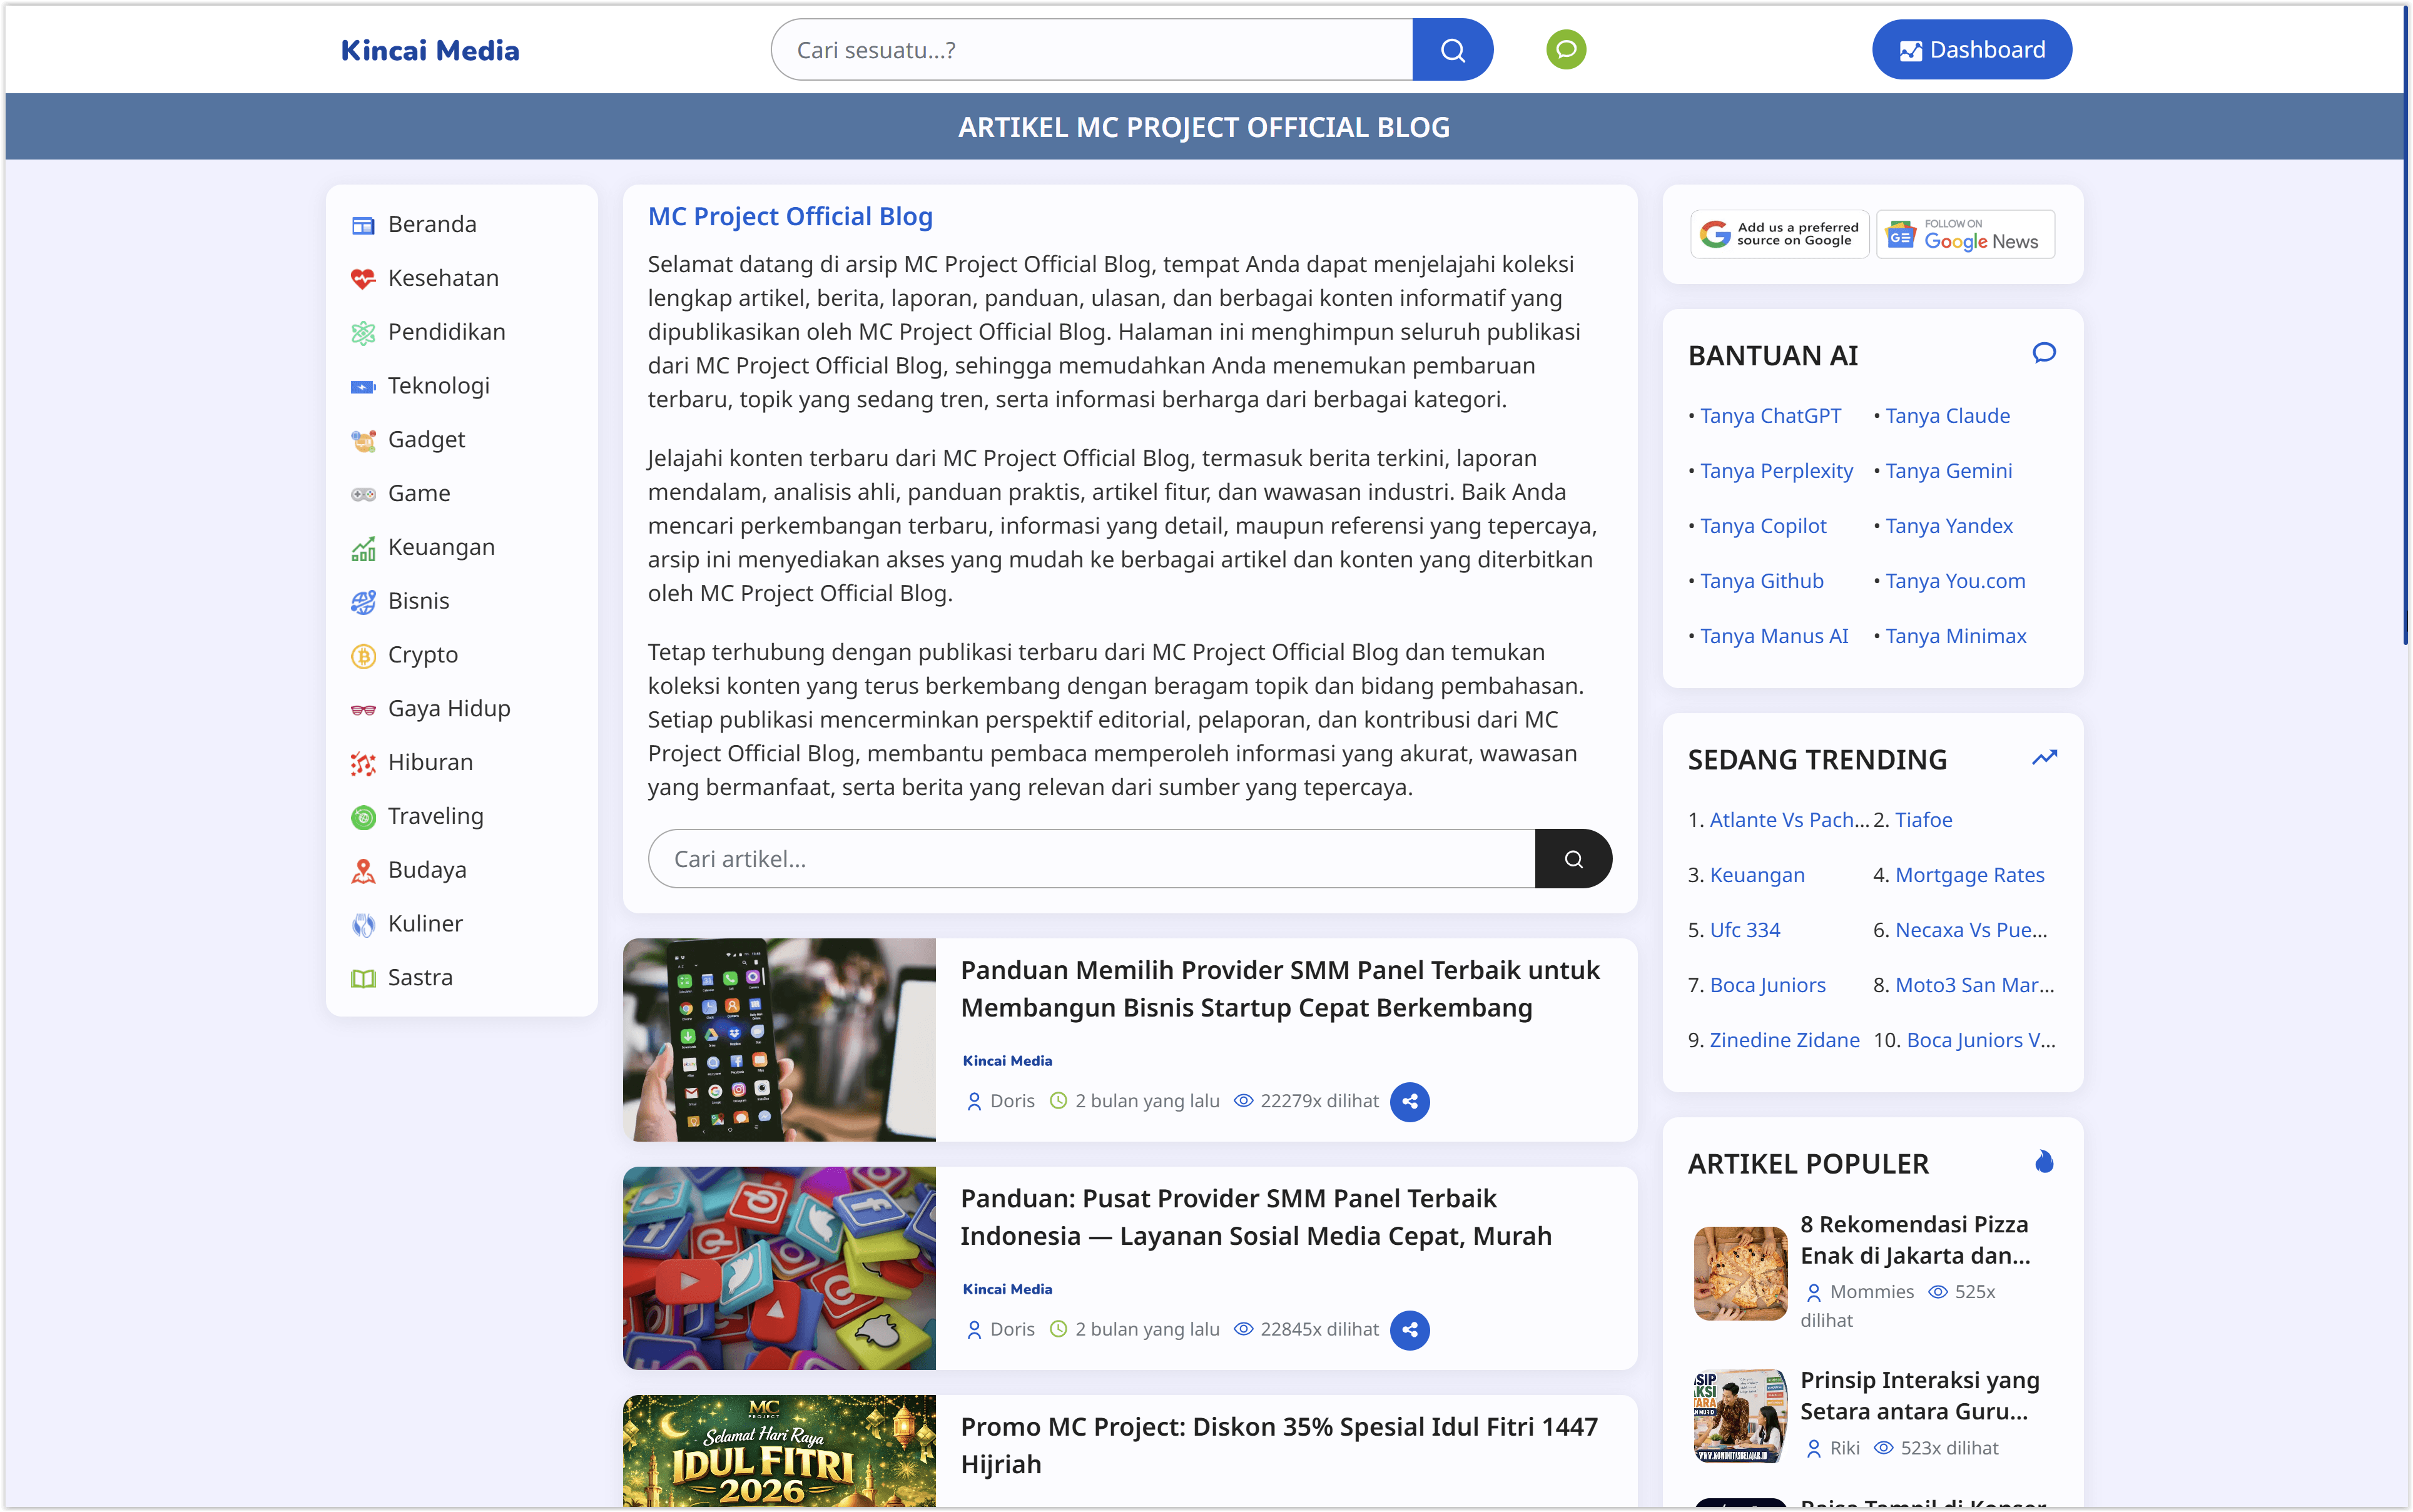Screen dimensions: 2413x1512
Task: Click the Sastra open book icon
Action: pos(363,979)
